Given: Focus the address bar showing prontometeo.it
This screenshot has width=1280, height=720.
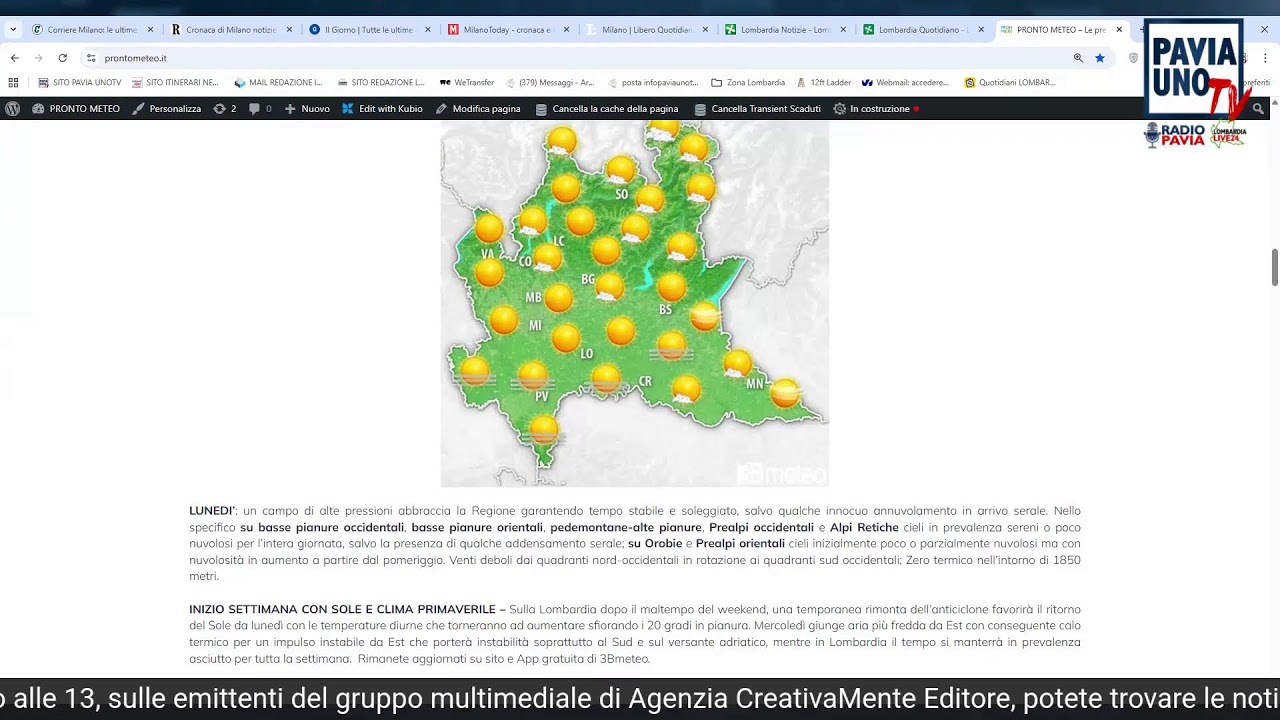Looking at the screenshot, I should click(580, 58).
